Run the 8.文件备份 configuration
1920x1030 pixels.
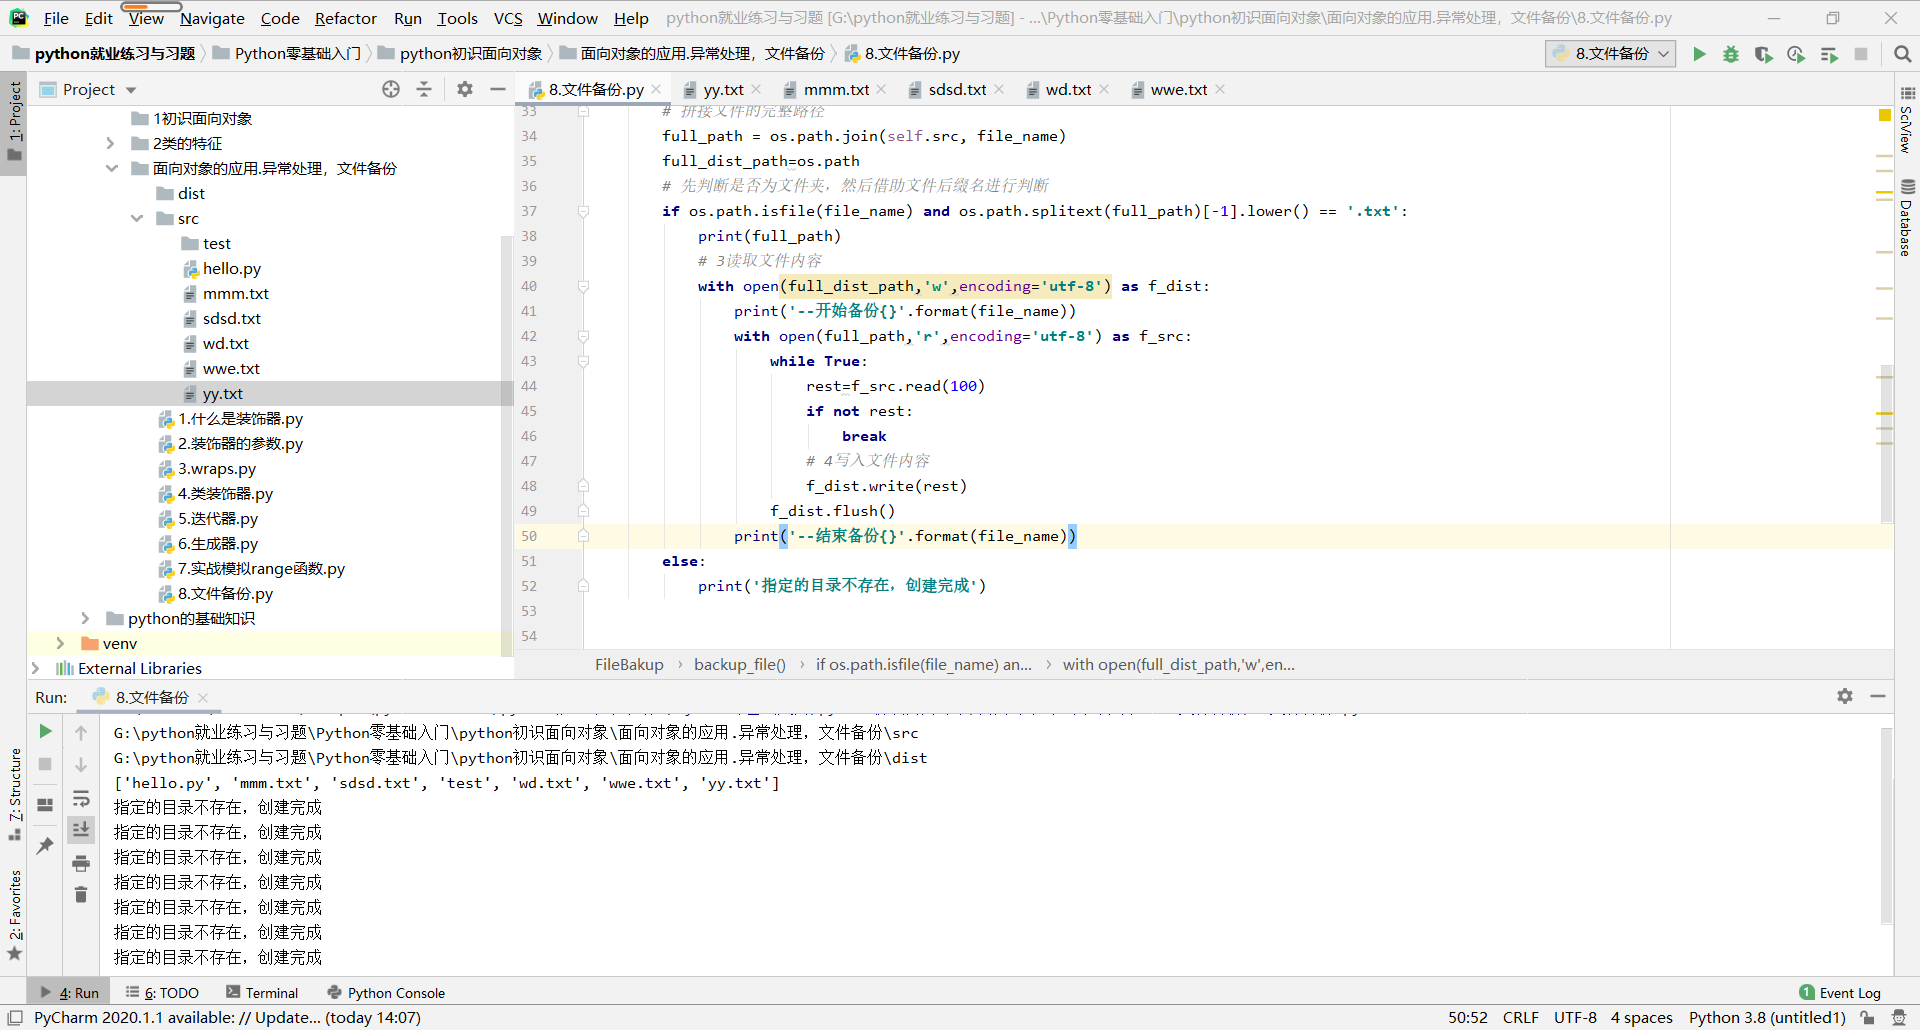[x=1699, y=54]
